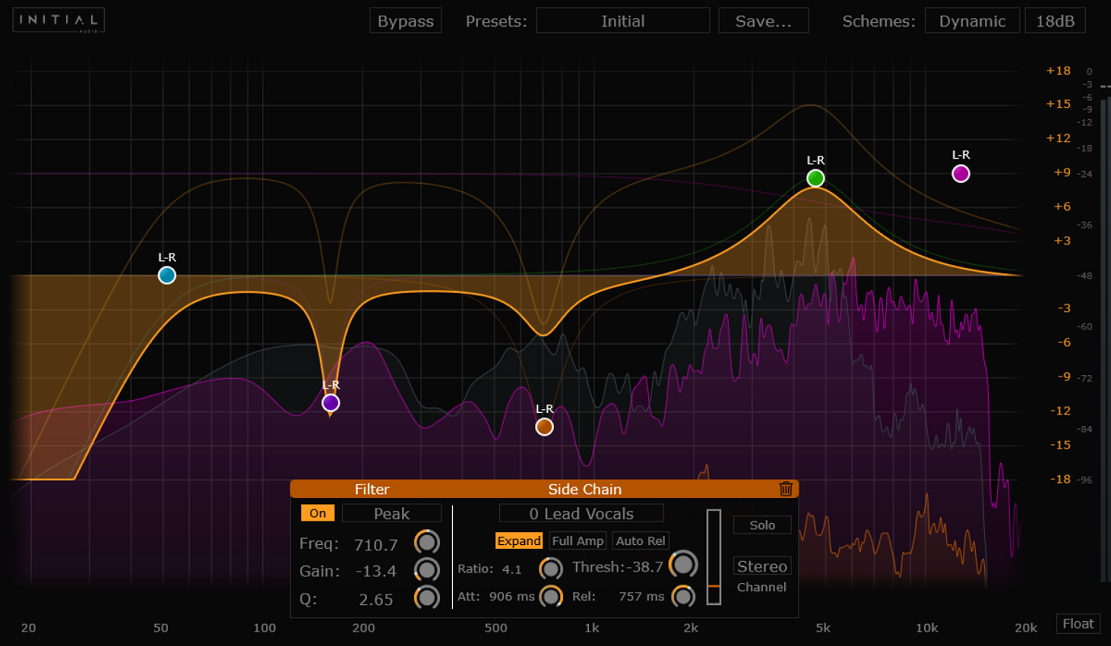Click the side chain level meter

click(714, 557)
